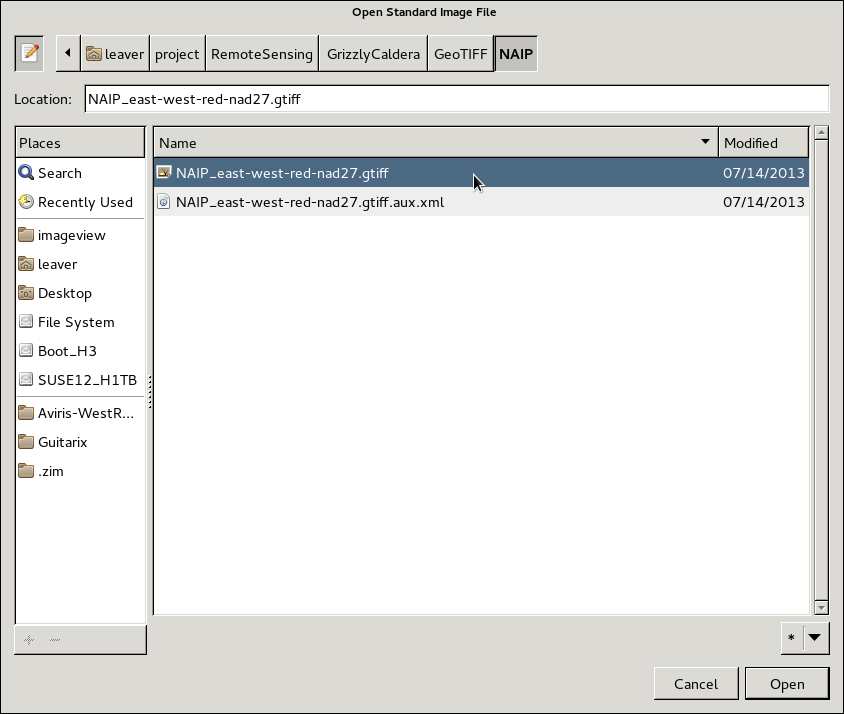This screenshot has height=714, width=844.
Task: Click the folder icon next to Aviris-WestR...
Action: point(26,412)
